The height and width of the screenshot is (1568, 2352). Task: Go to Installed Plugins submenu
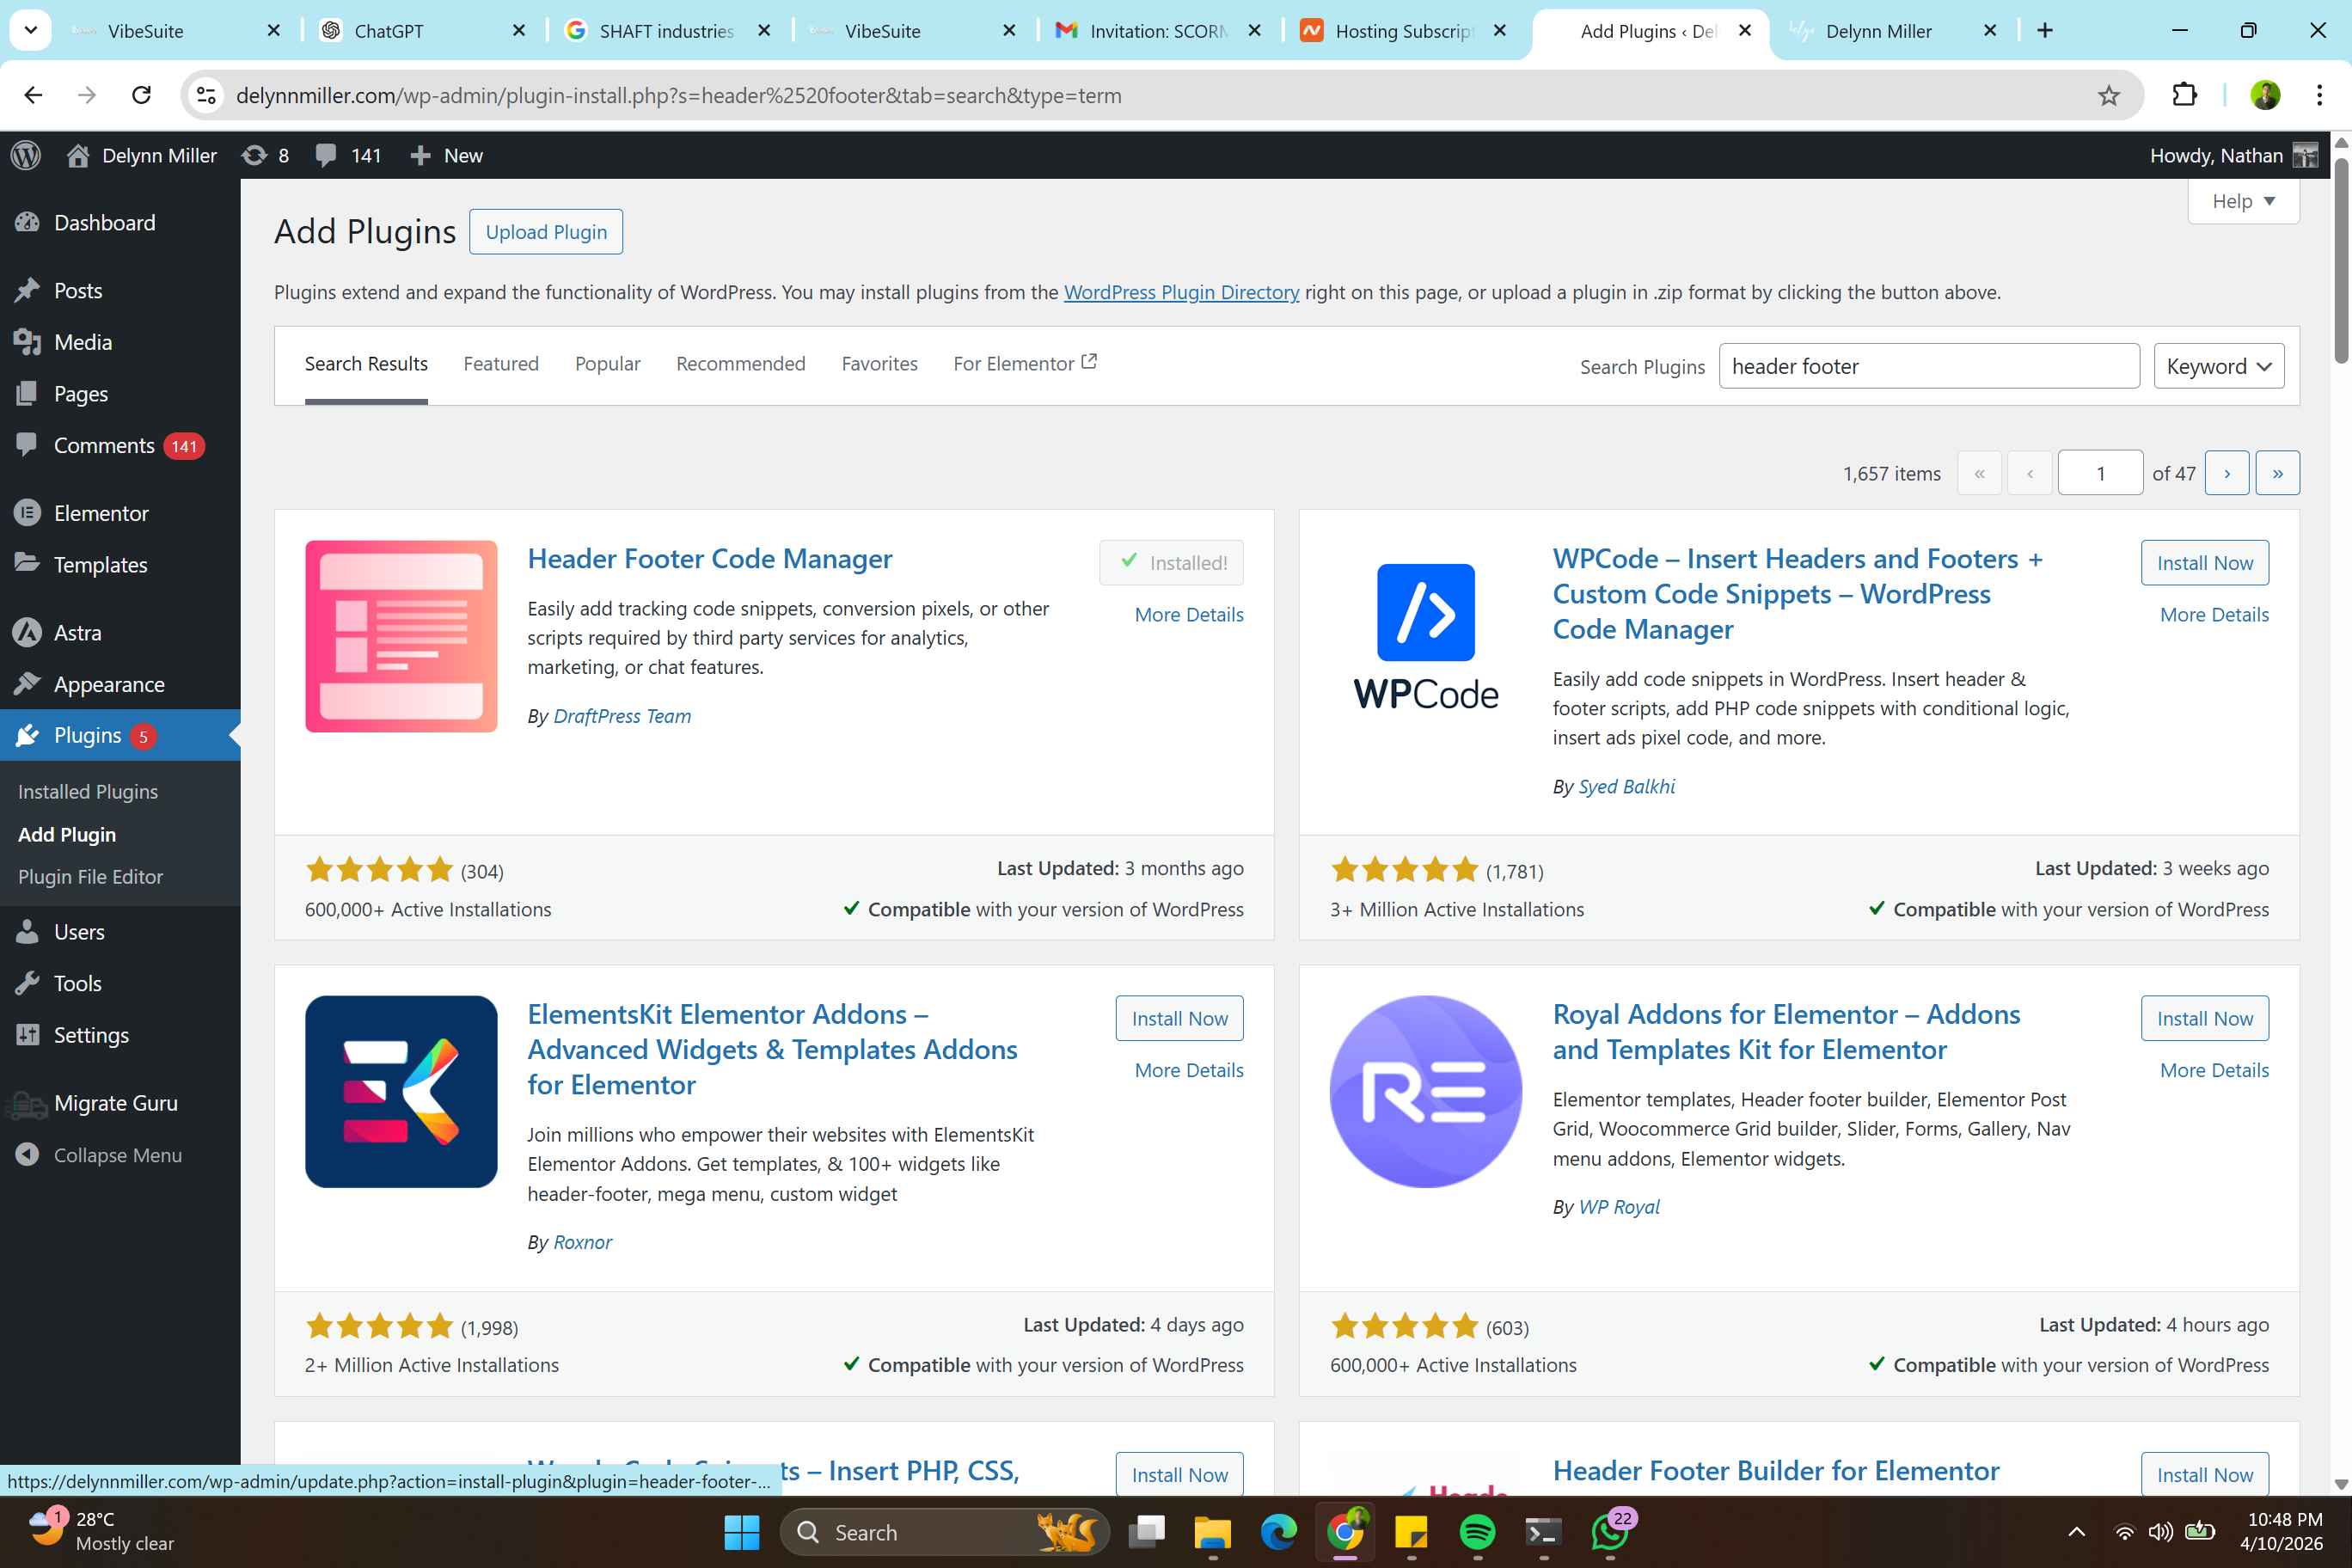pyautogui.click(x=88, y=791)
